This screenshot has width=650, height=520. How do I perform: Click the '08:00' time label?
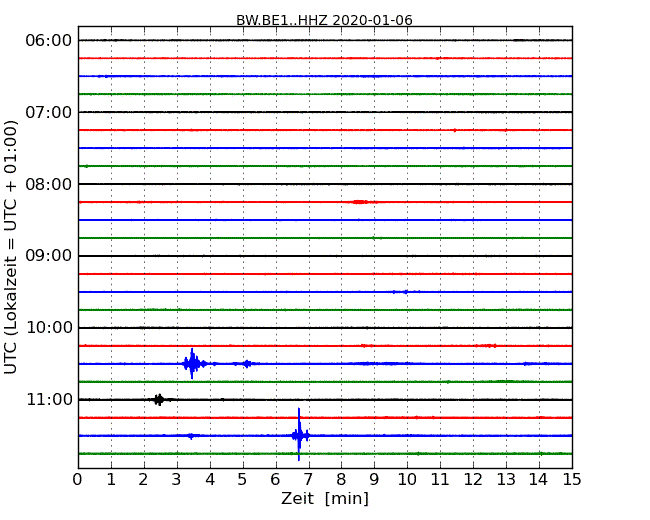click(49, 184)
